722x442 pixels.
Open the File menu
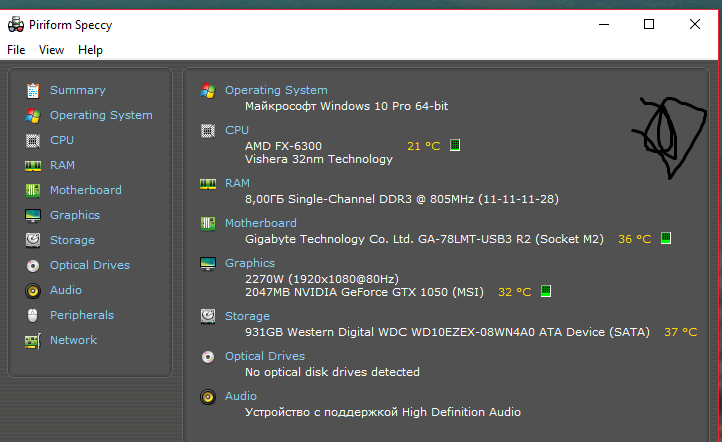[16, 50]
